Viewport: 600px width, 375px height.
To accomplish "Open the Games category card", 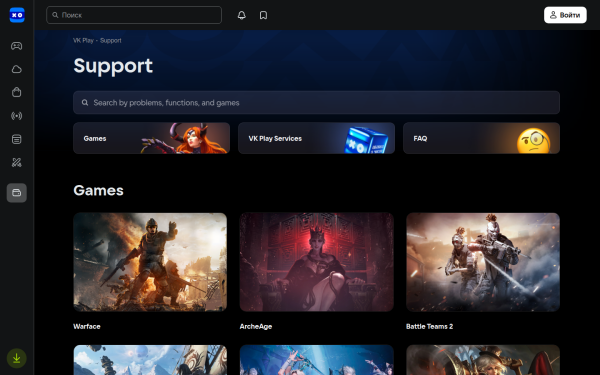I will [152, 138].
